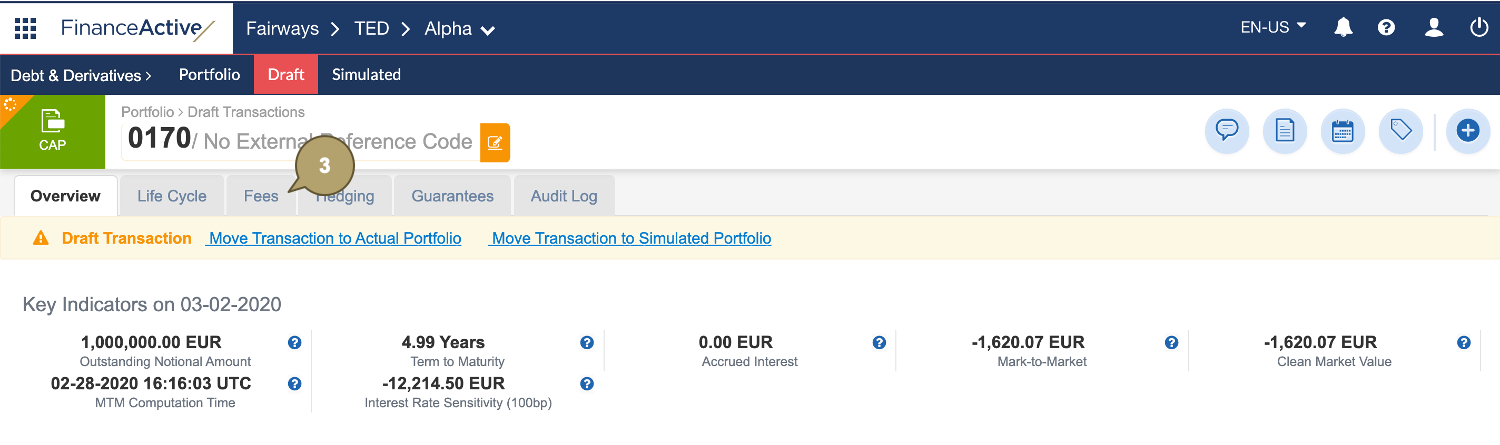Click the notifications bell icon
Image resolution: width=1500 pixels, height=445 pixels.
1343,28
